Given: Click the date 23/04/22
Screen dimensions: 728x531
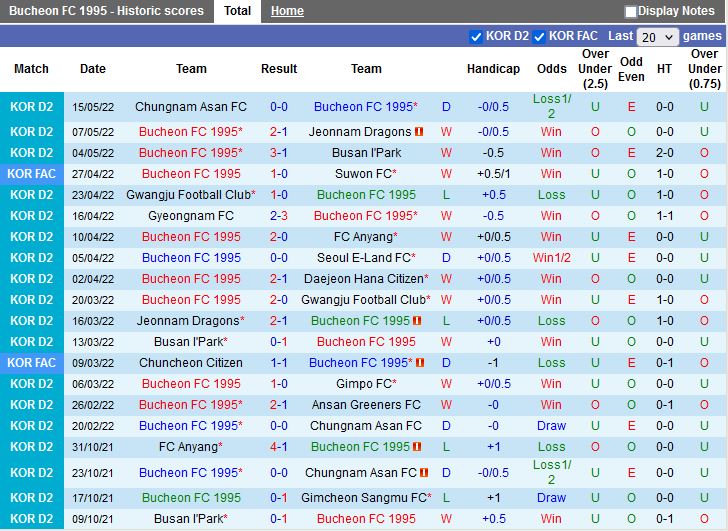Looking at the screenshot, I should (x=93, y=195).
